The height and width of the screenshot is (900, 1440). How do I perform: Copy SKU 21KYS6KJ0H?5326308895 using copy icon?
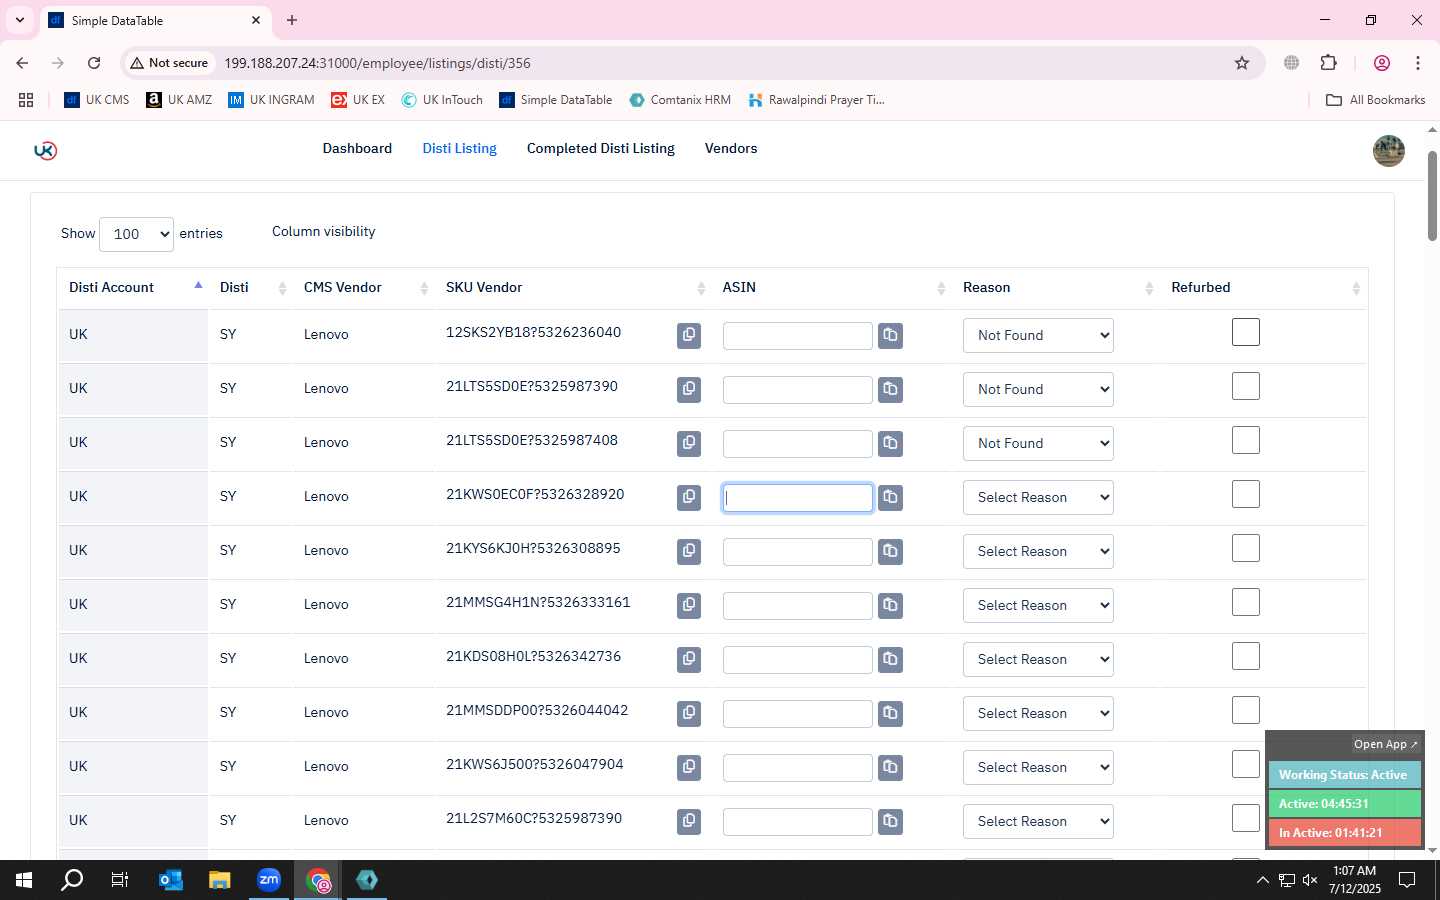pos(689,552)
